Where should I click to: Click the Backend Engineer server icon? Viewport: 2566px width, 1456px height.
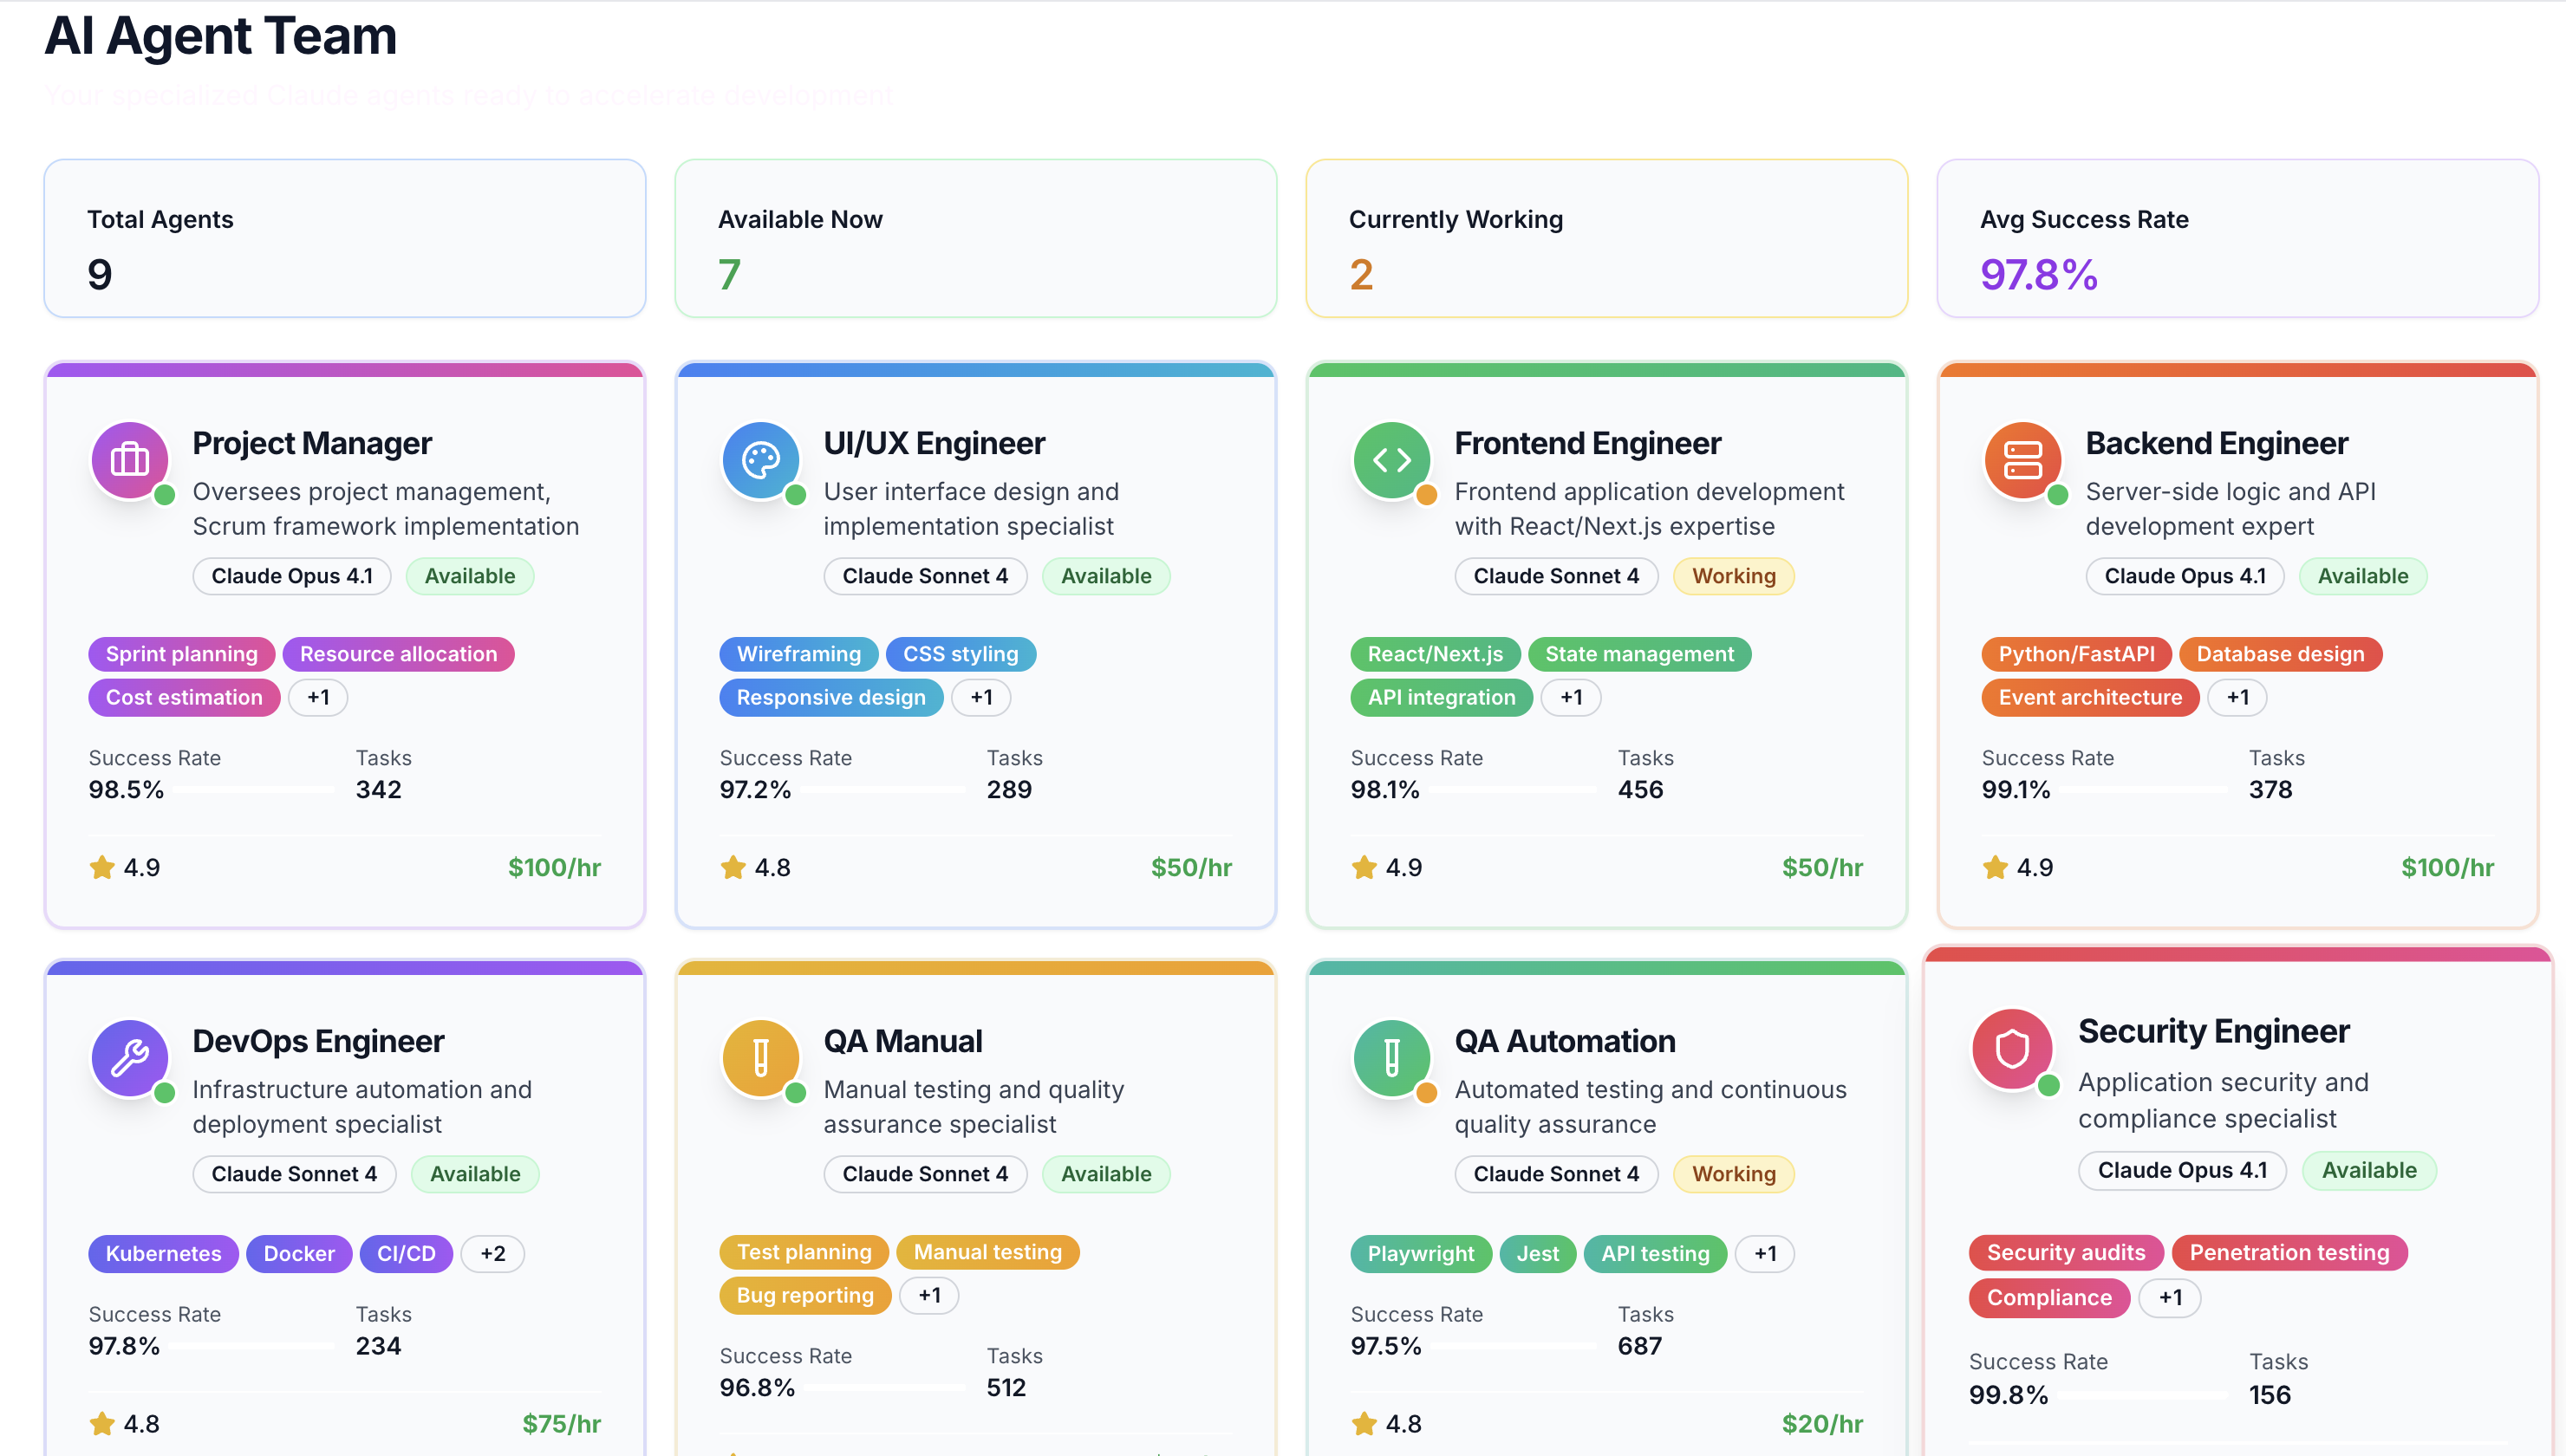[2022, 461]
